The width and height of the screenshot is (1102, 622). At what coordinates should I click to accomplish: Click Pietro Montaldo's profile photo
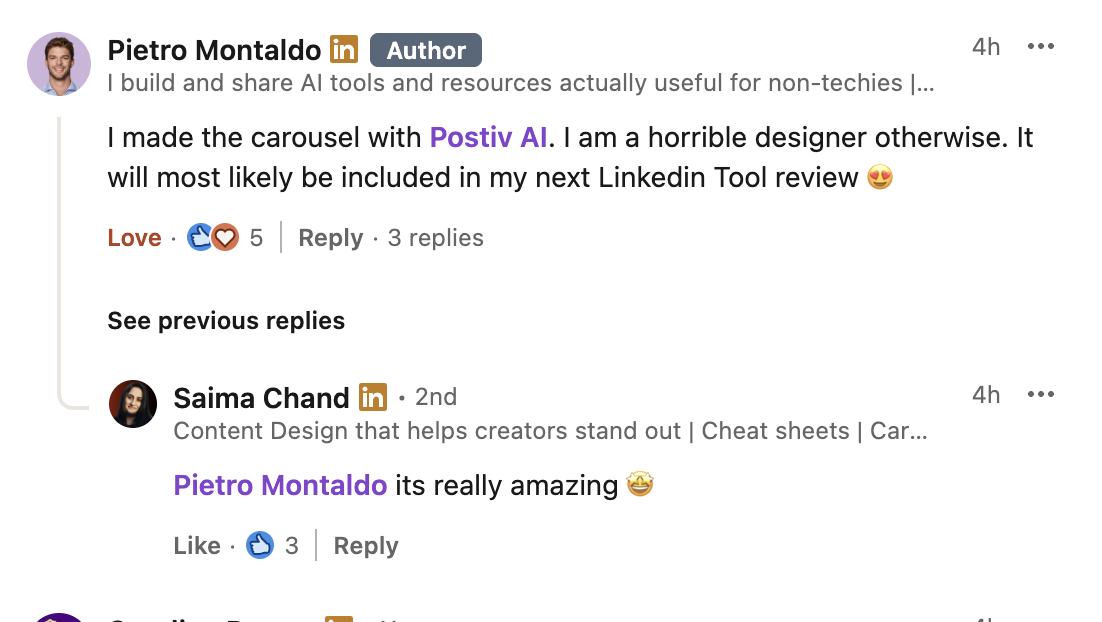pos(59,64)
